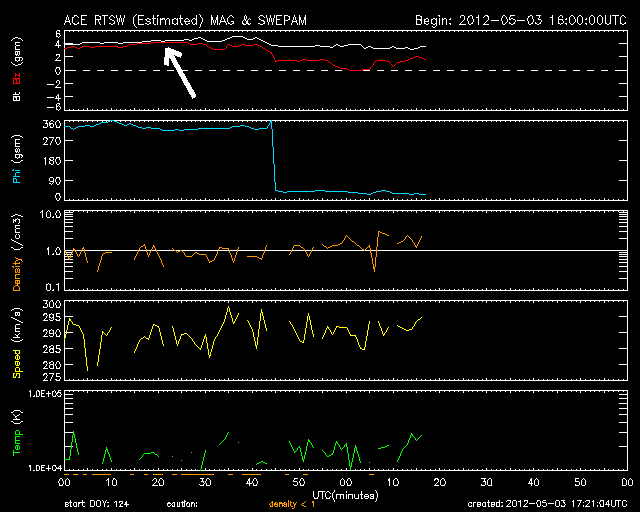Click the 300 tick label on Speed axis
Image resolution: width=640 pixels, height=512 pixels.
[x=53, y=304]
